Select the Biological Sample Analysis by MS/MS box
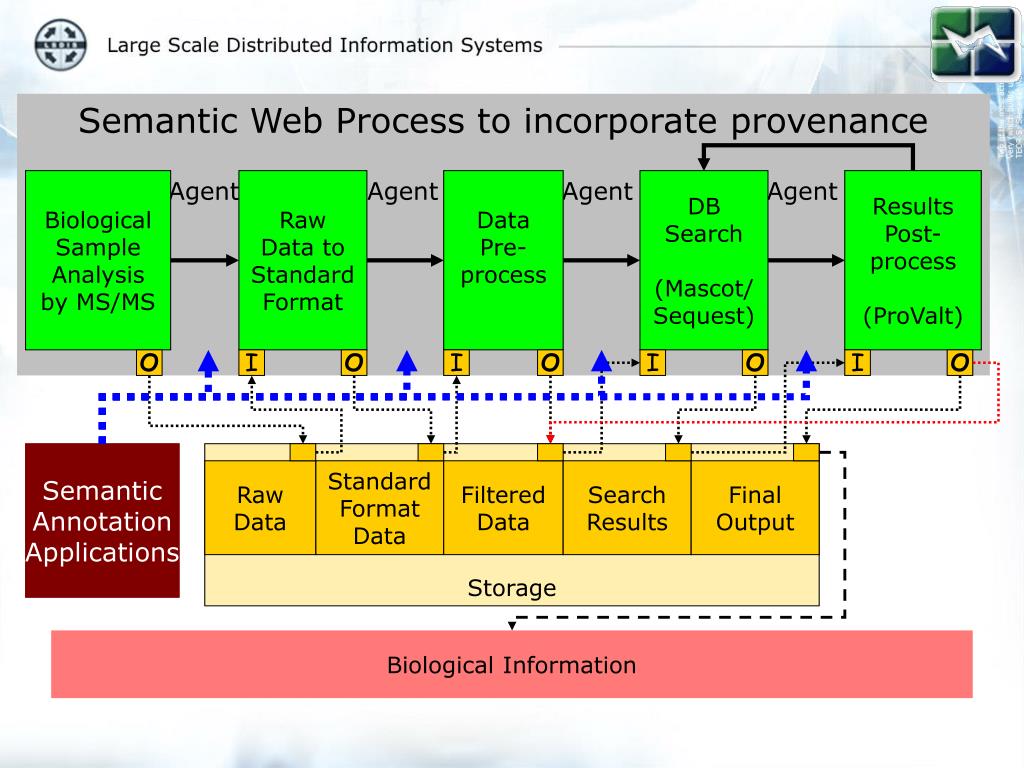 pyautogui.click(x=98, y=260)
